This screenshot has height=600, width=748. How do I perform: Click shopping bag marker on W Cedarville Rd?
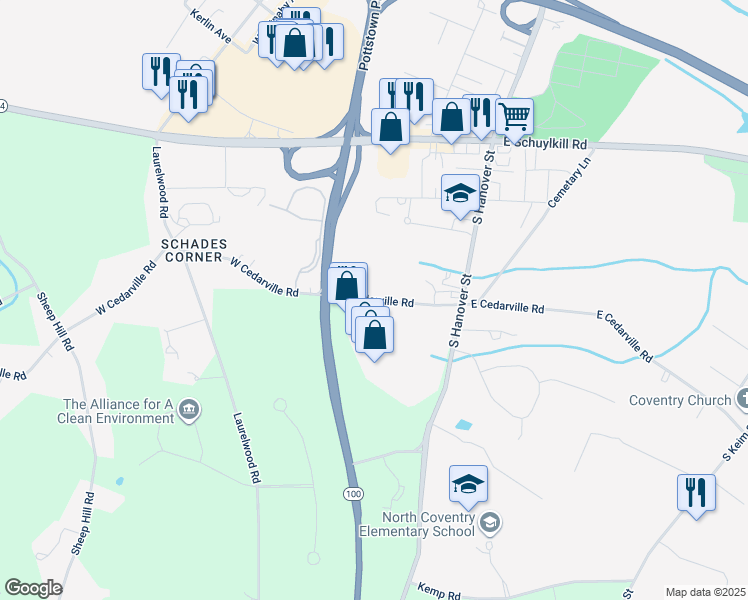[x=346, y=287]
